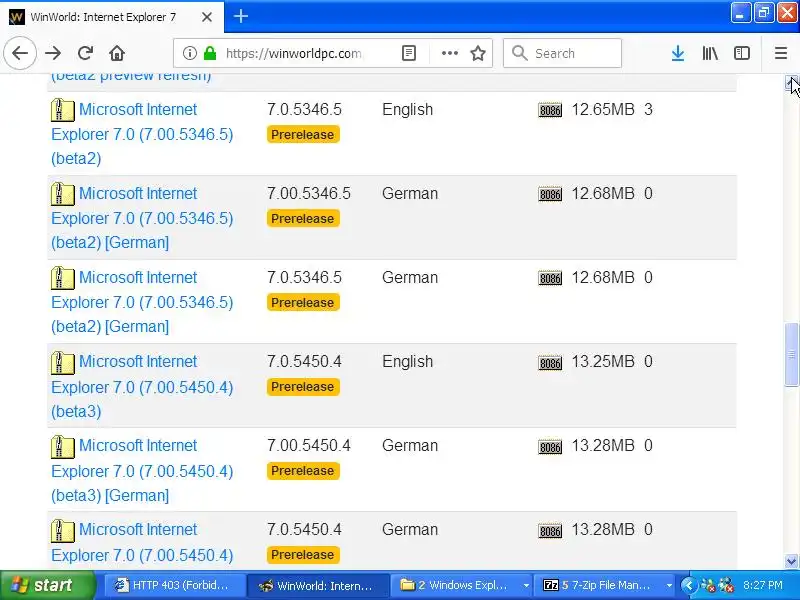Click zip icon of German 7.00.5346.5 version row
The image size is (800, 600).
click(63, 194)
